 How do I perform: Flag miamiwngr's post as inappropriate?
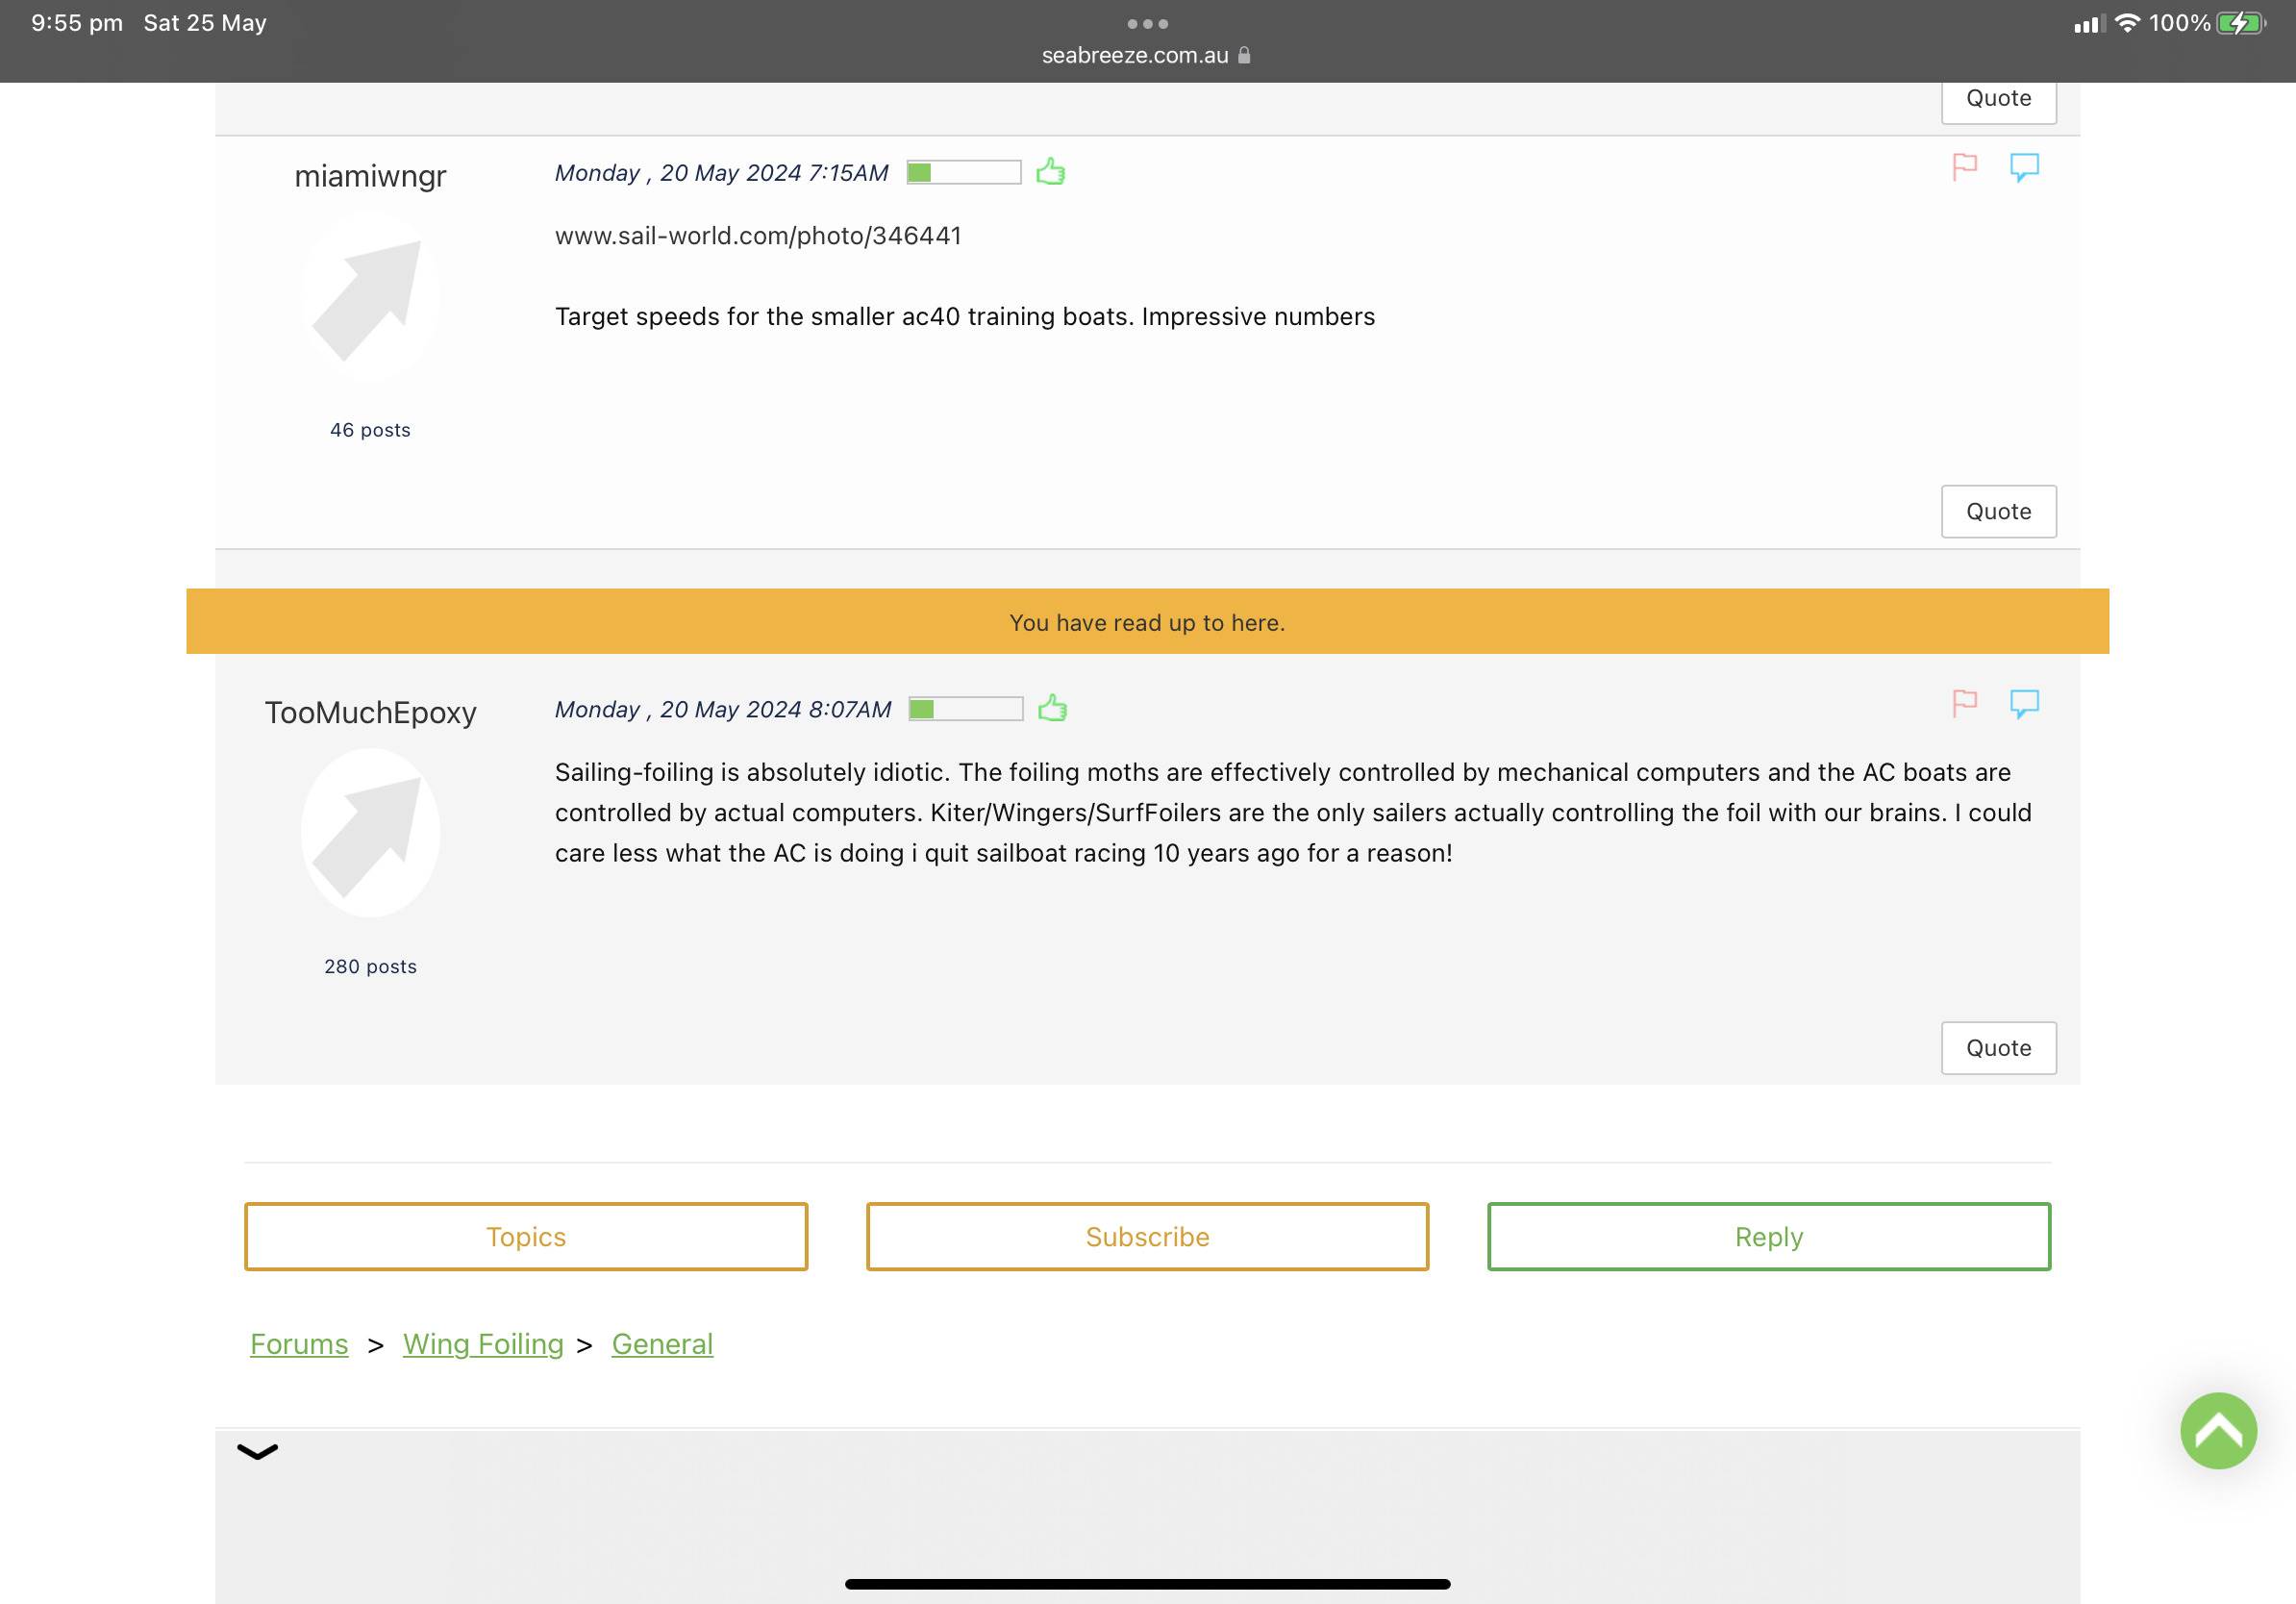click(1964, 167)
